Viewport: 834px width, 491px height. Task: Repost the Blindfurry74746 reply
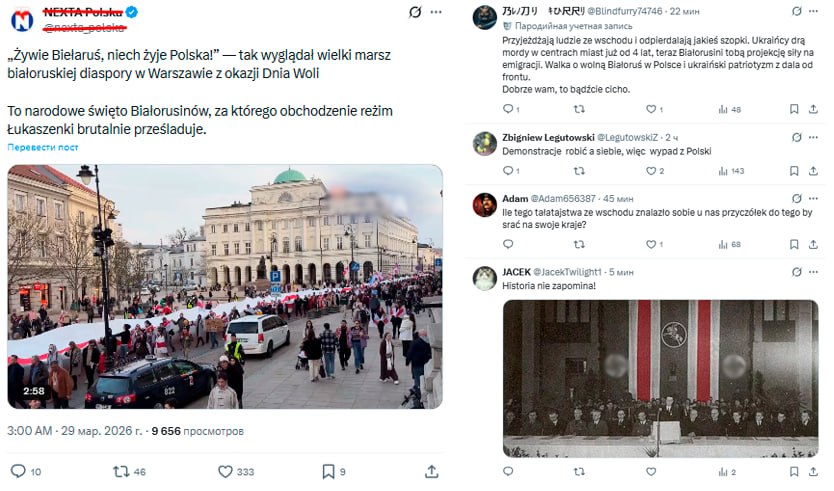coord(579,109)
